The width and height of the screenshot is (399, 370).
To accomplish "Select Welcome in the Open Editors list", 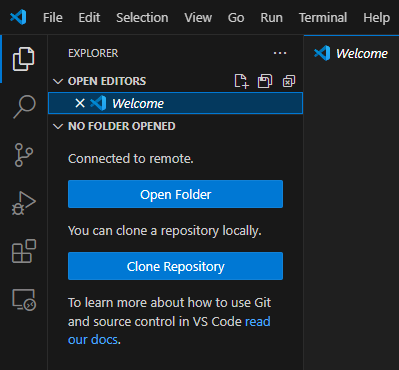I will (176, 103).
